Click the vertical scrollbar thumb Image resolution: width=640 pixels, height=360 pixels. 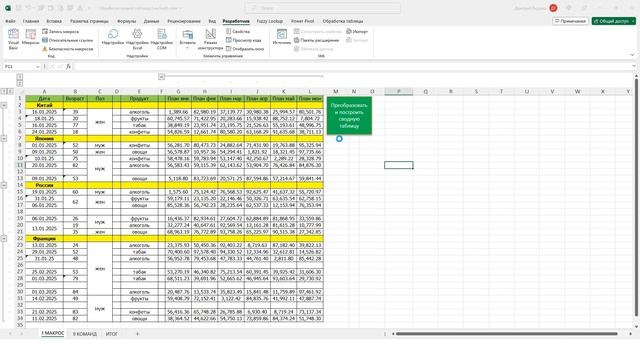pos(636,198)
